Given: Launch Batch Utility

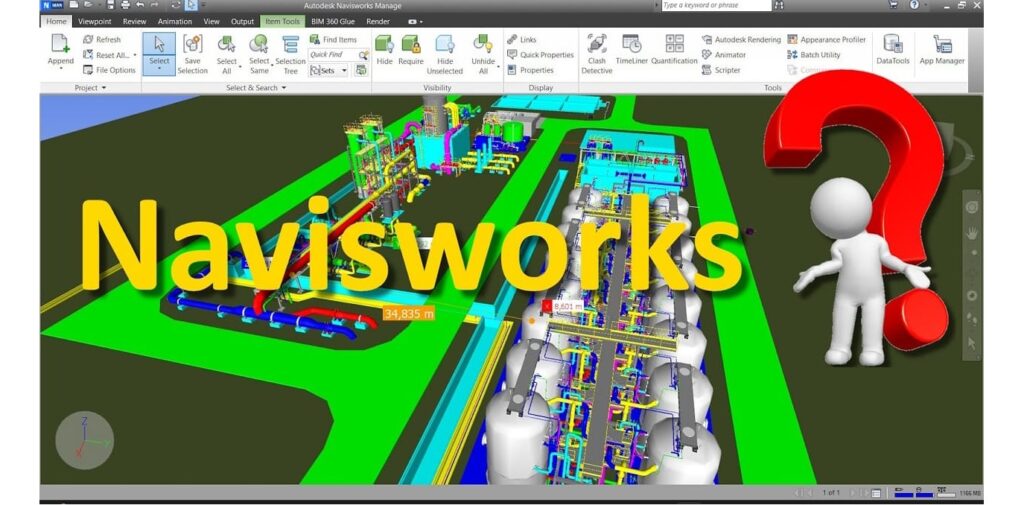Looking at the screenshot, I should coord(814,55).
